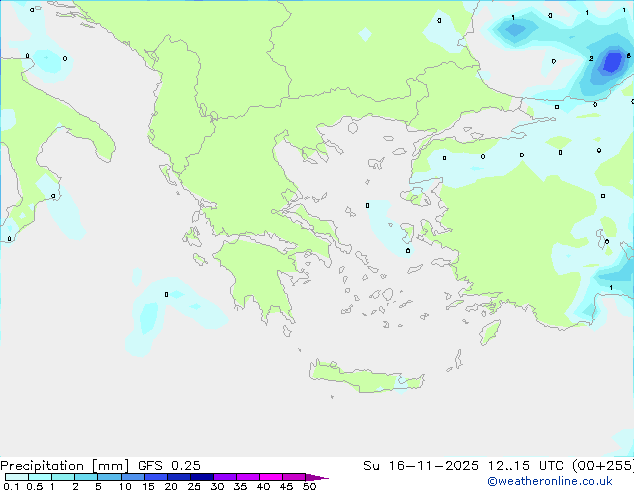Click the '50' legend scale label
634x490 pixels.
point(309,486)
